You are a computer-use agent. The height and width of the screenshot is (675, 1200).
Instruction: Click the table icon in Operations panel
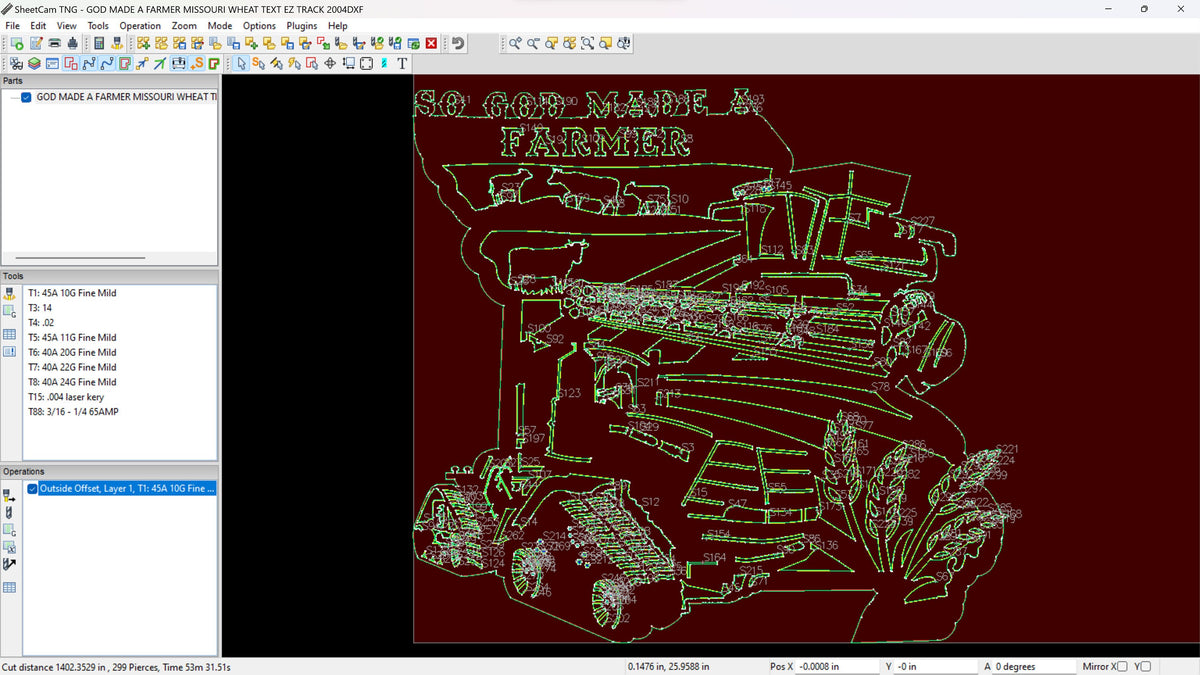10,587
